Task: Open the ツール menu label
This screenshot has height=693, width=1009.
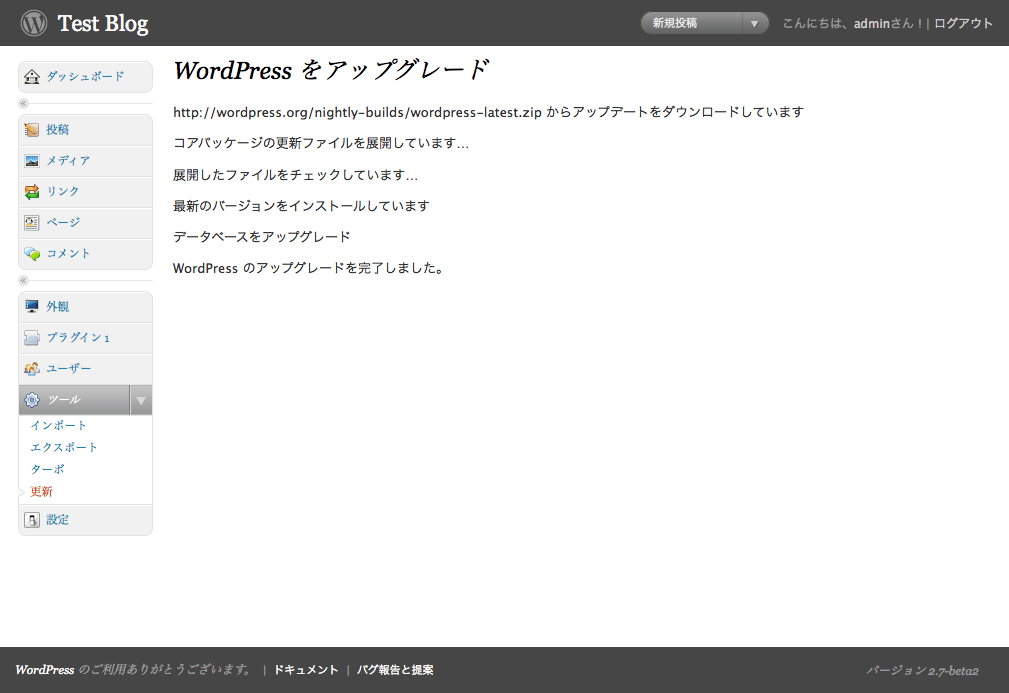Action: (64, 400)
